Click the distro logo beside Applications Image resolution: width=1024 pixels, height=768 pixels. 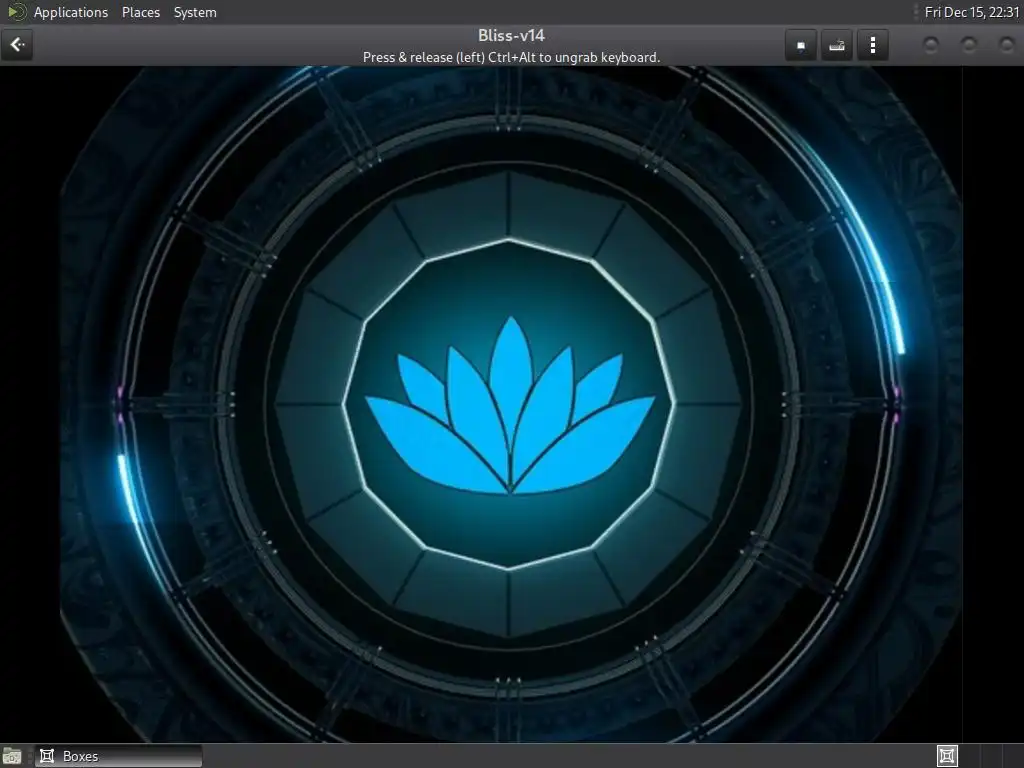[16, 12]
